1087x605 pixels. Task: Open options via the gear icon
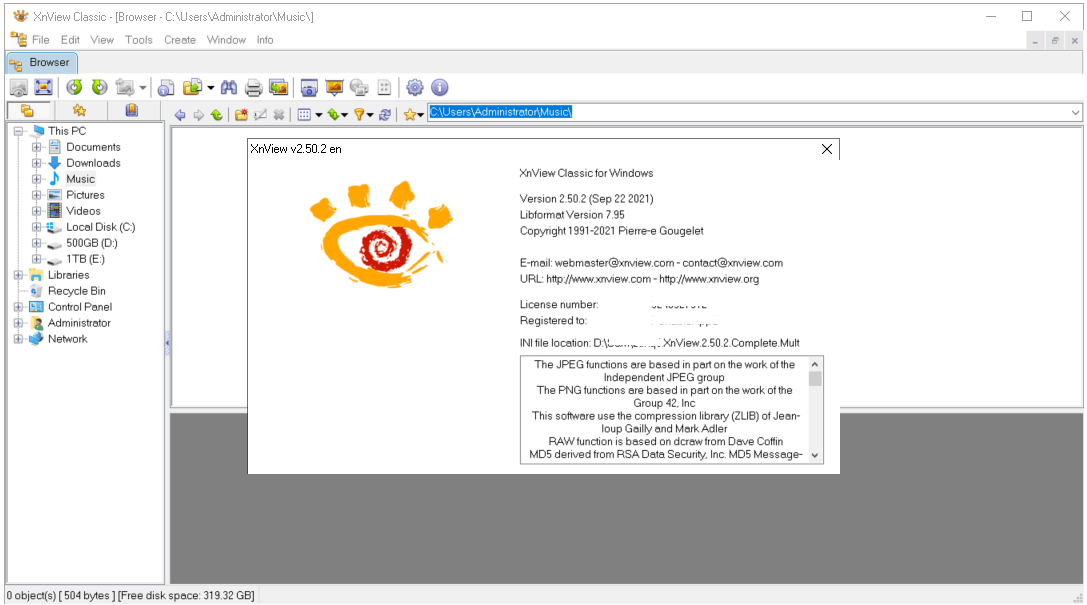pos(415,87)
